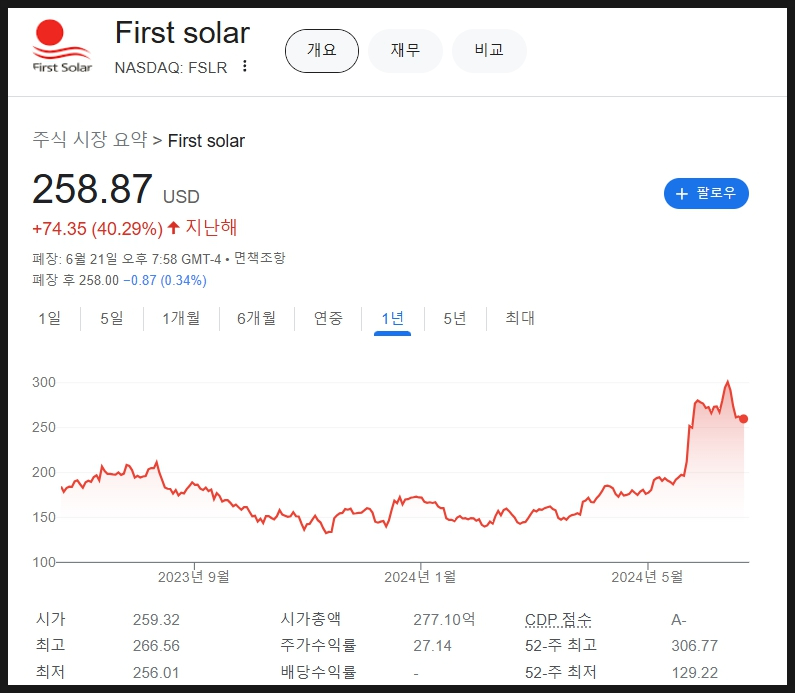Click the NASDAQ: FSLR ticker text

pyautogui.click(x=171, y=67)
